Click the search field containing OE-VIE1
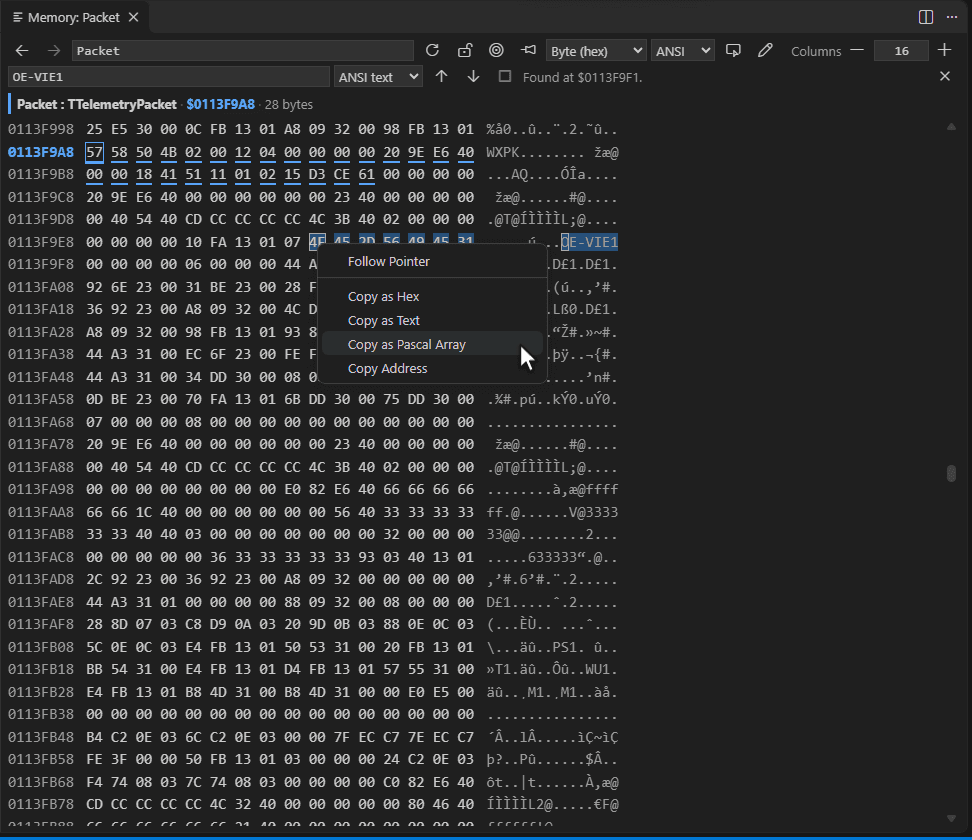Image resolution: width=972 pixels, height=840 pixels. pos(169,77)
